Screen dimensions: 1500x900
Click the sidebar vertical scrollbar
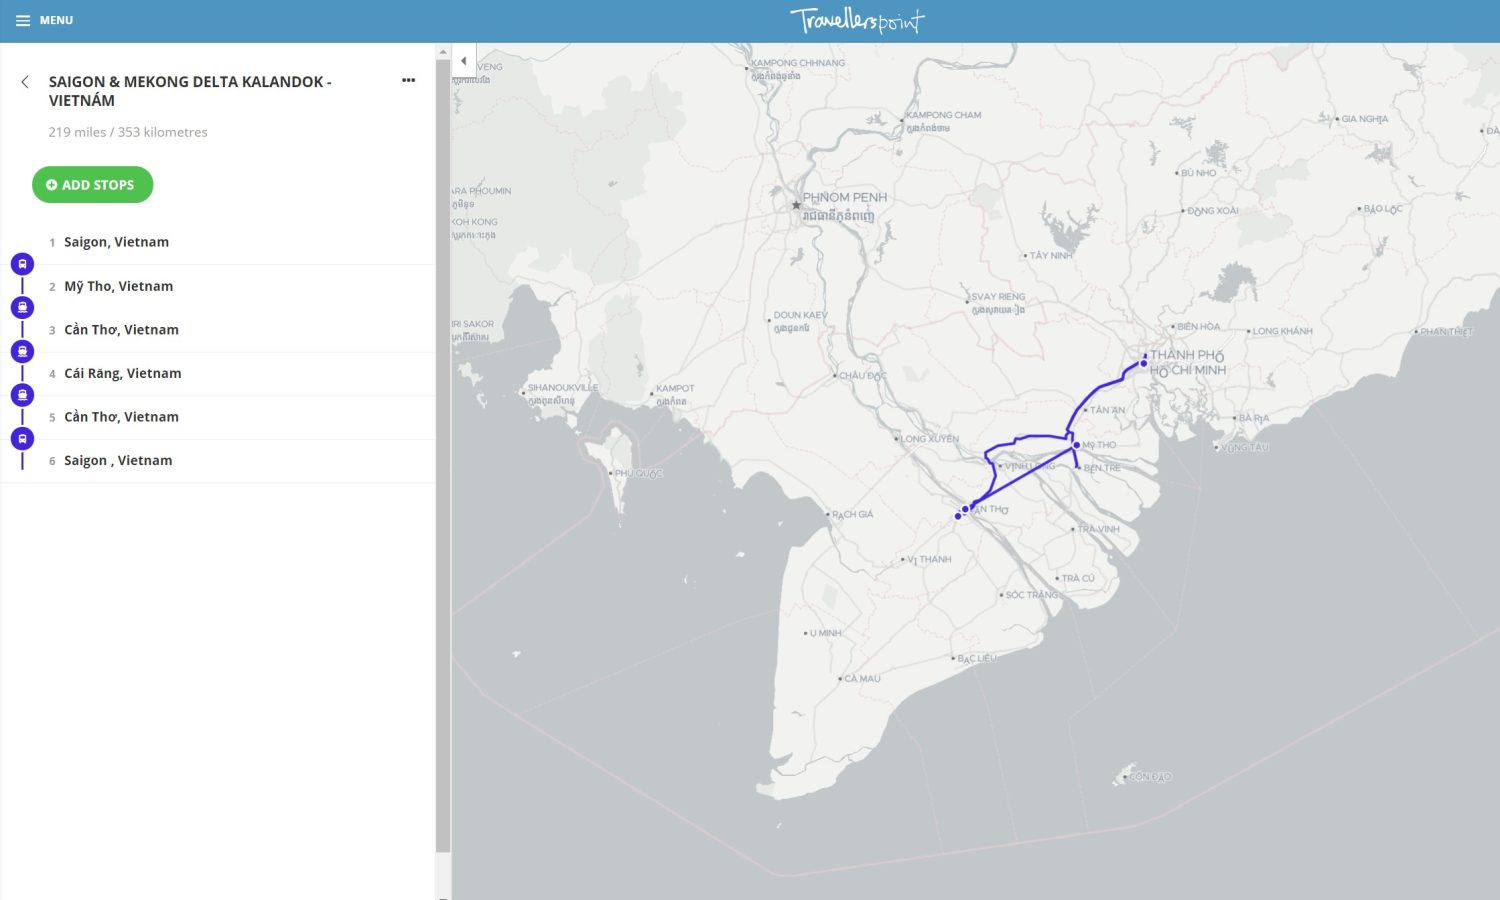pyautogui.click(x=443, y=450)
